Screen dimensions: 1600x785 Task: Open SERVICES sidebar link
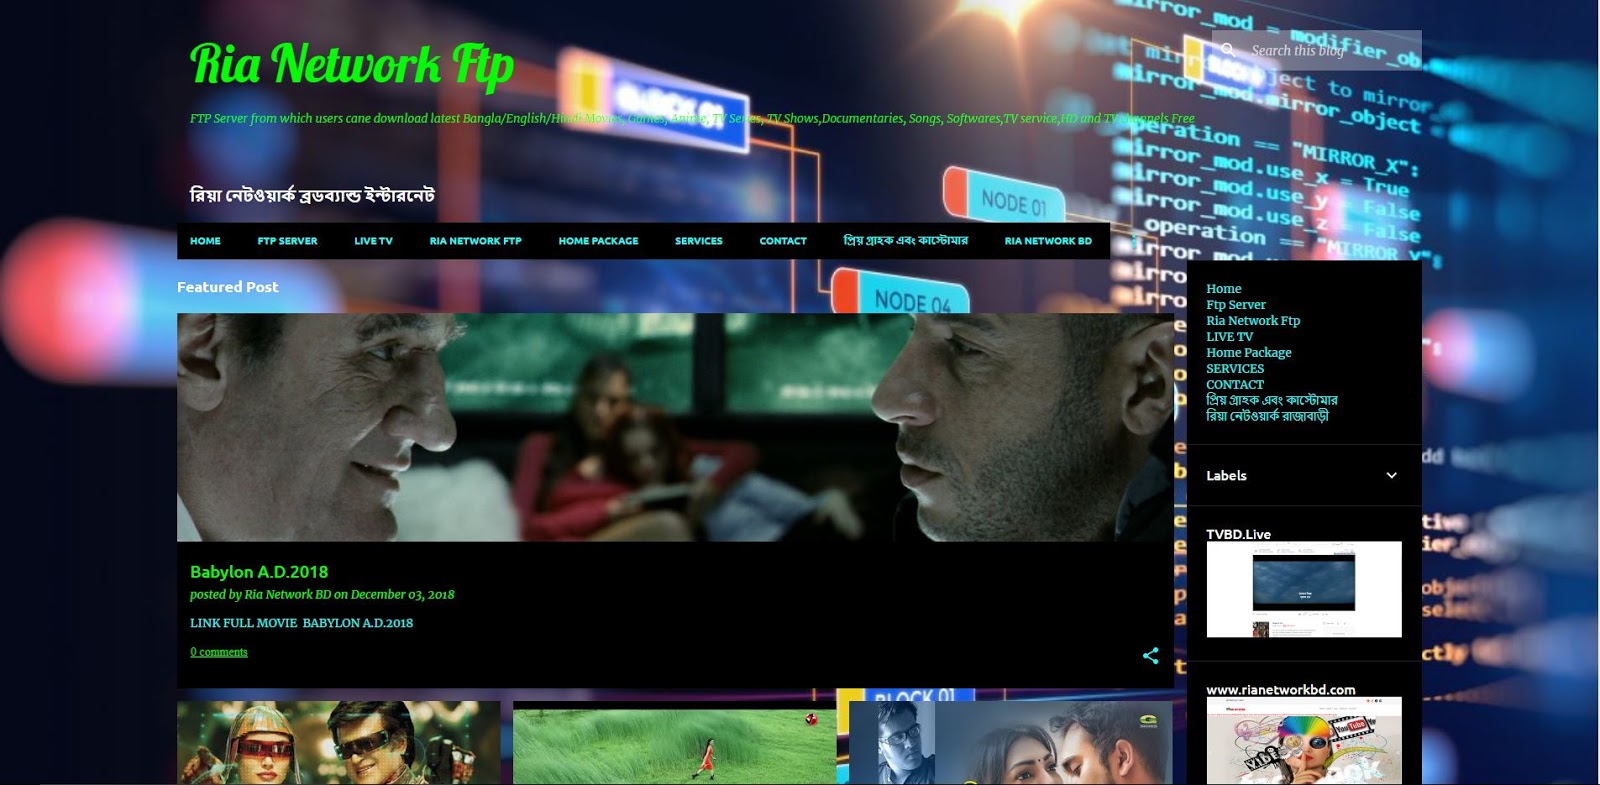point(1235,369)
